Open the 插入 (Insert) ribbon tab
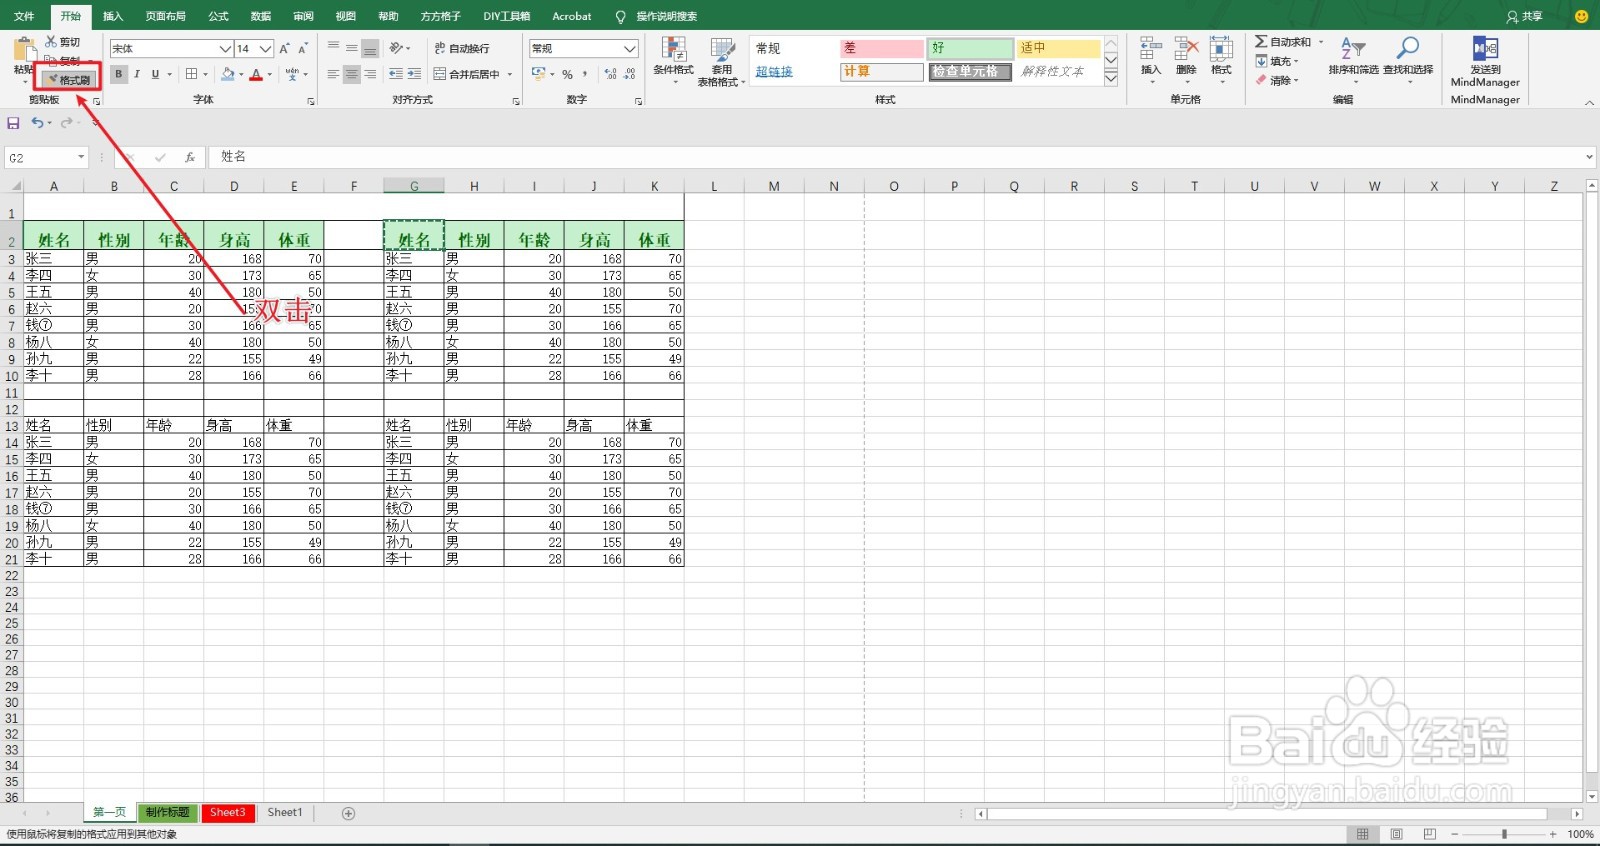1600x846 pixels. (113, 16)
